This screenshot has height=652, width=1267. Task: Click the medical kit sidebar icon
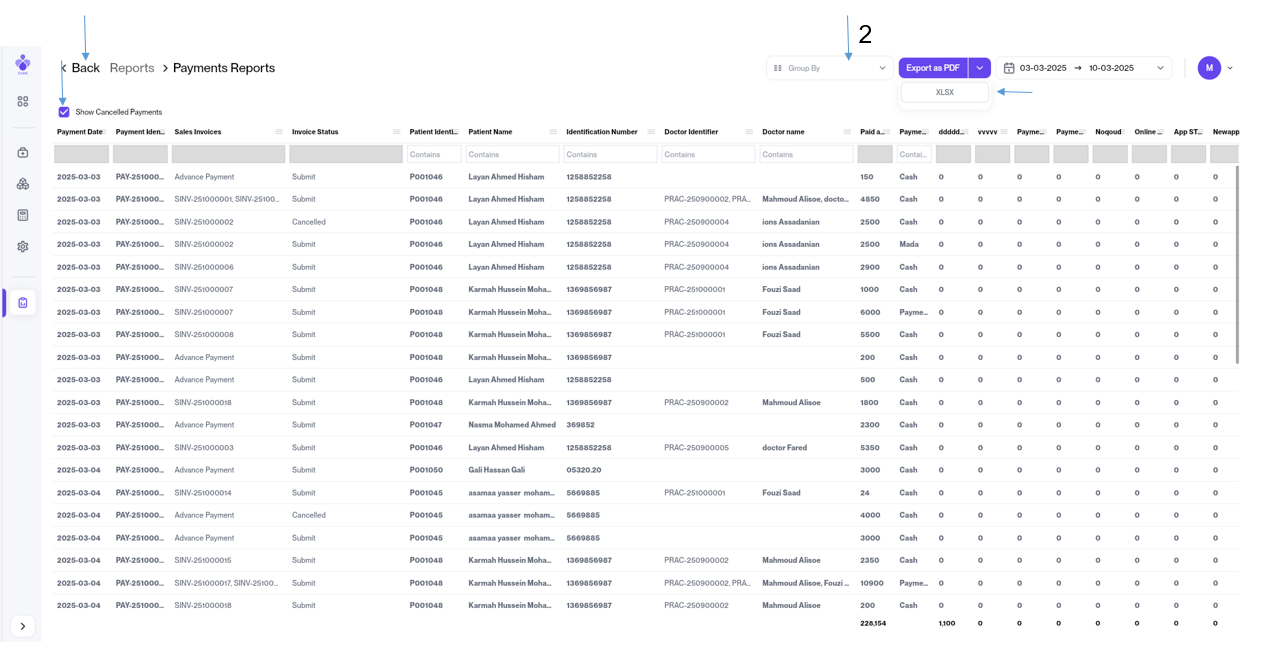pyautogui.click(x=22, y=153)
